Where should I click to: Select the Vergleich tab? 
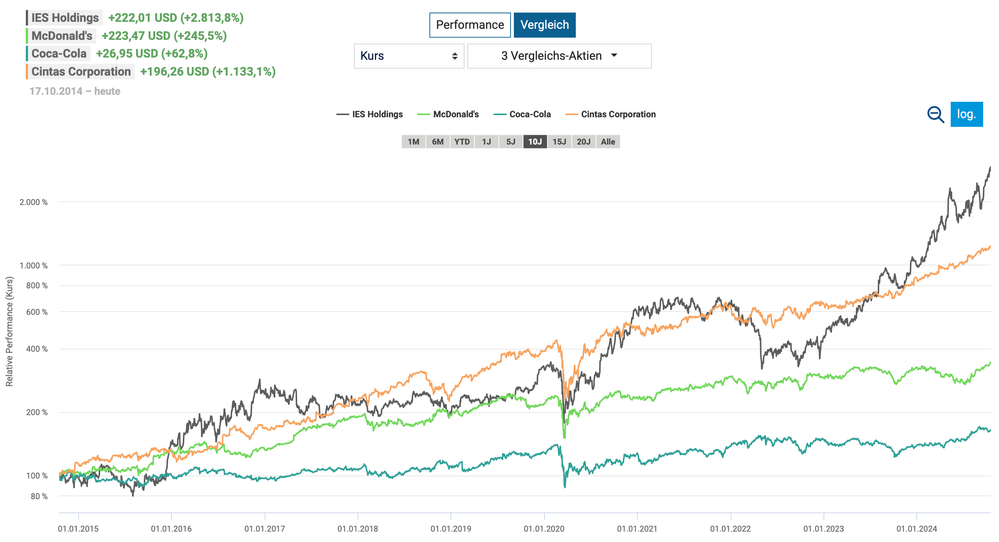(x=545, y=25)
